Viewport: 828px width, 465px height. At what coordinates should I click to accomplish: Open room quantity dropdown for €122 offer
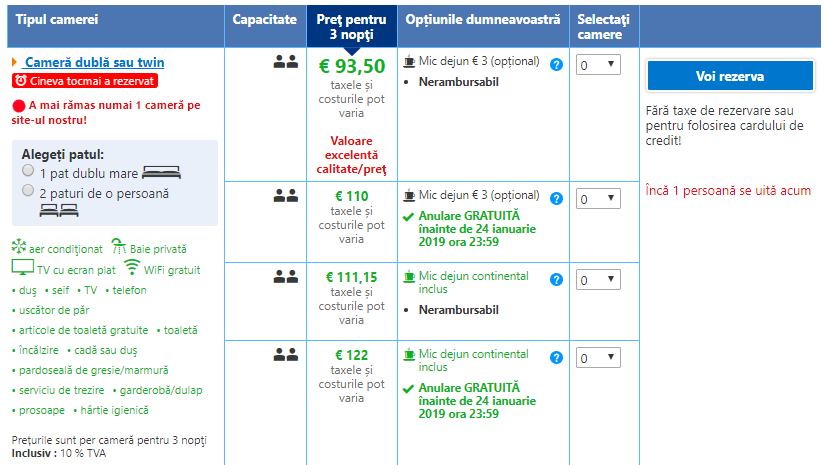point(598,358)
